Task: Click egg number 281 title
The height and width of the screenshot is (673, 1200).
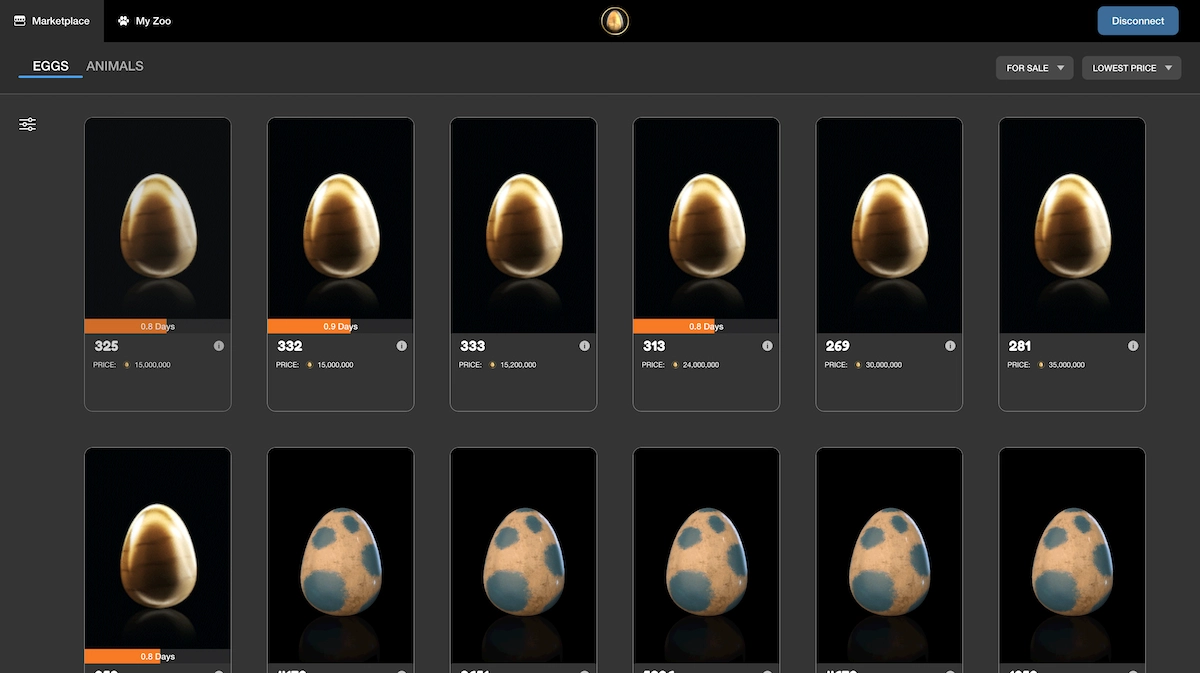Action: click(1020, 346)
